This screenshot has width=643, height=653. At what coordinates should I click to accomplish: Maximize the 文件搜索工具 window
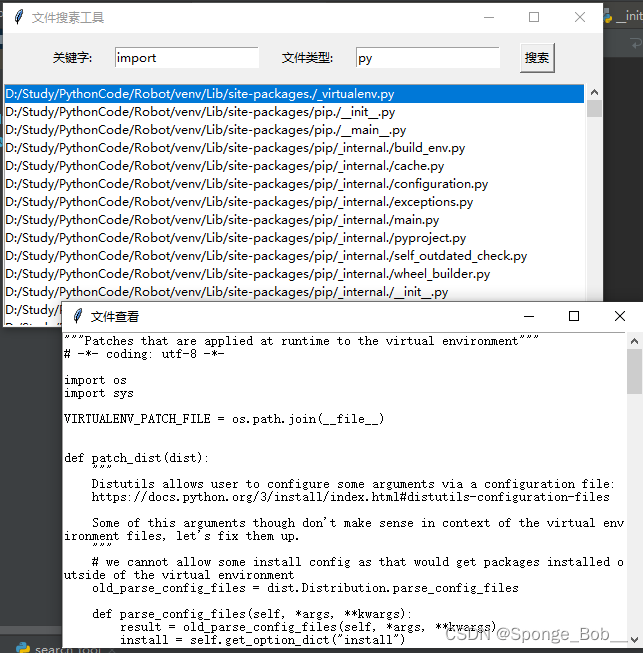tap(534, 17)
